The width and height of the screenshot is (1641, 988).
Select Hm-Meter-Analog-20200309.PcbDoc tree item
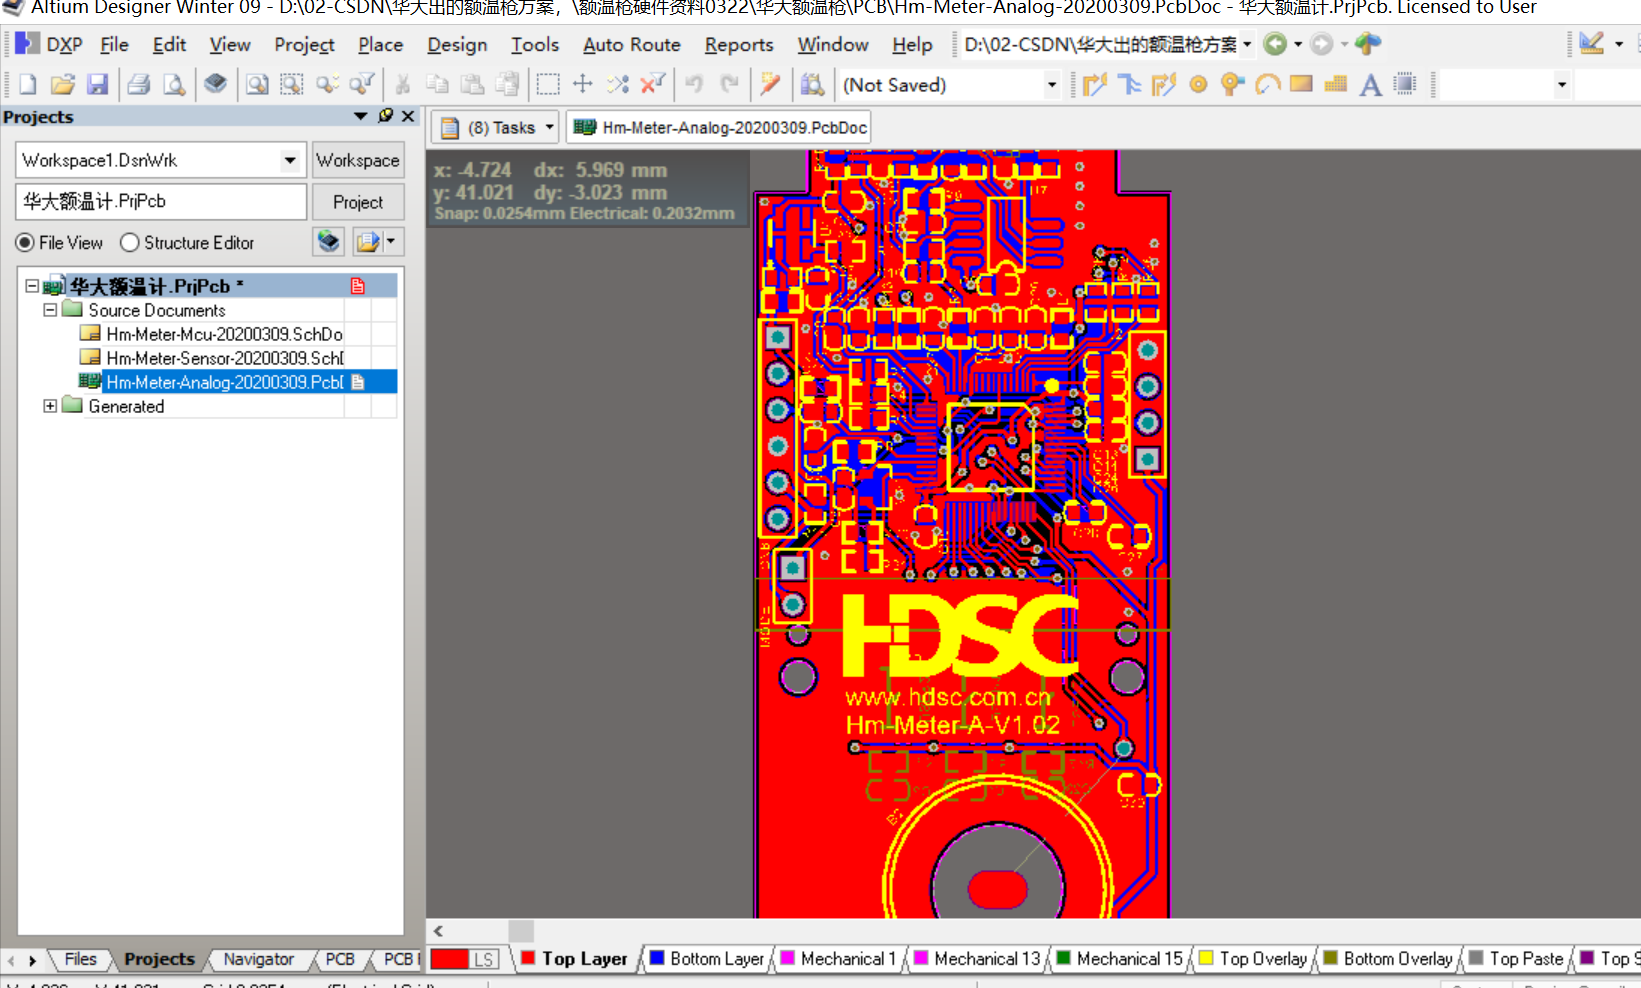coord(224,382)
